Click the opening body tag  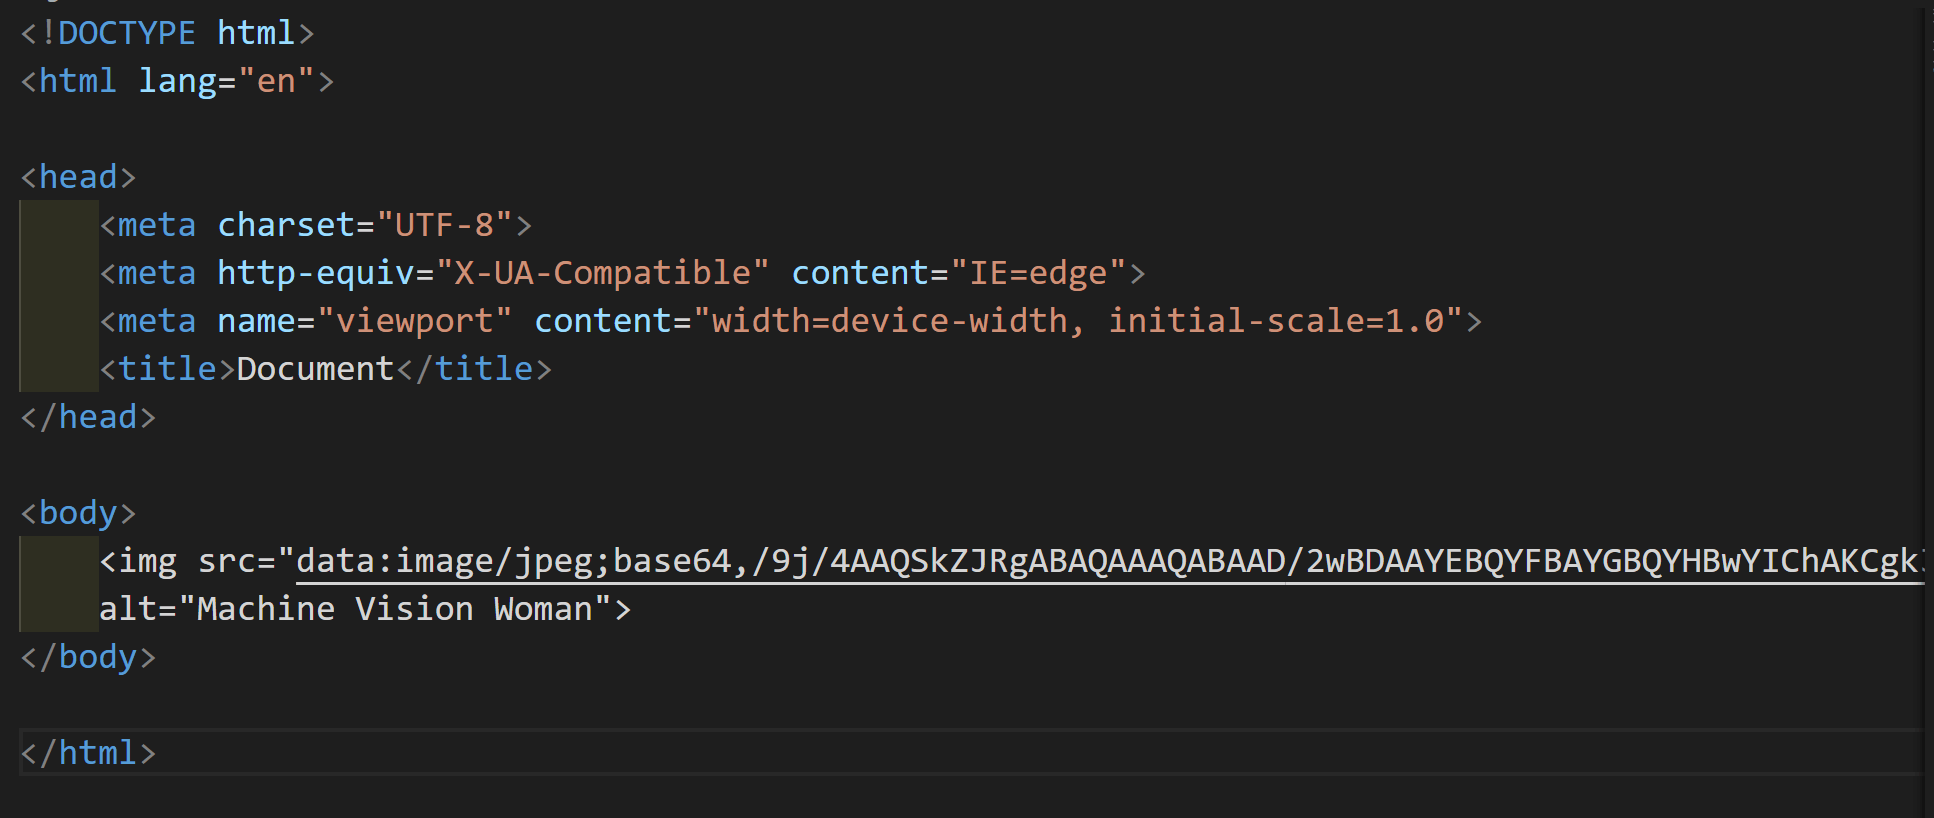tap(78, 513)
